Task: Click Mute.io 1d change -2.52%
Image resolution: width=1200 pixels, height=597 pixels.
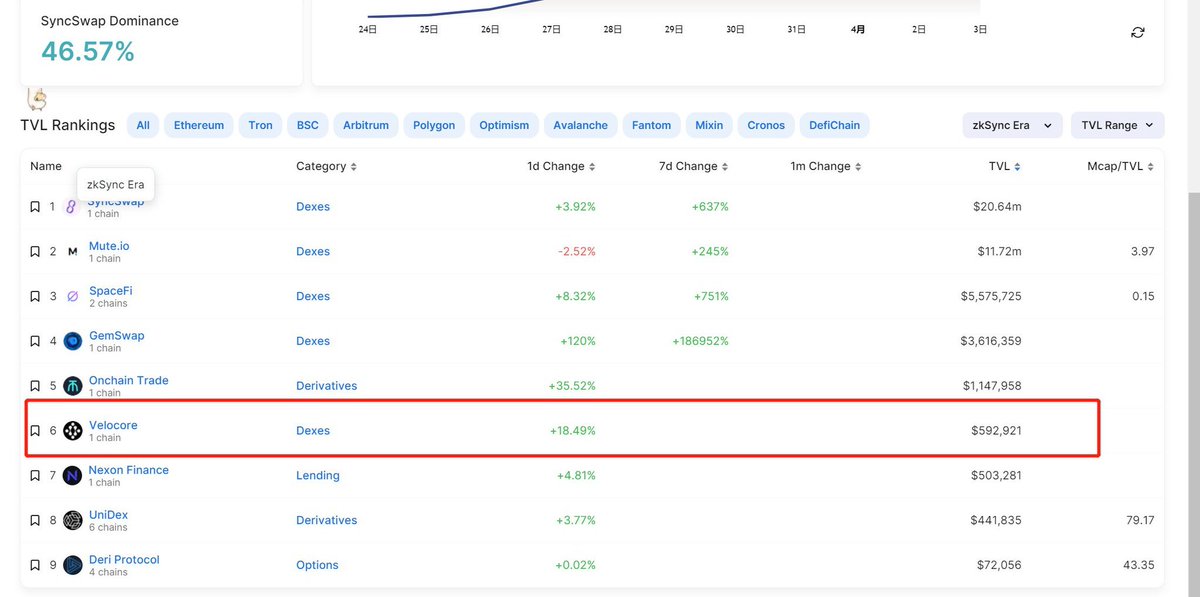Action: 576,252
